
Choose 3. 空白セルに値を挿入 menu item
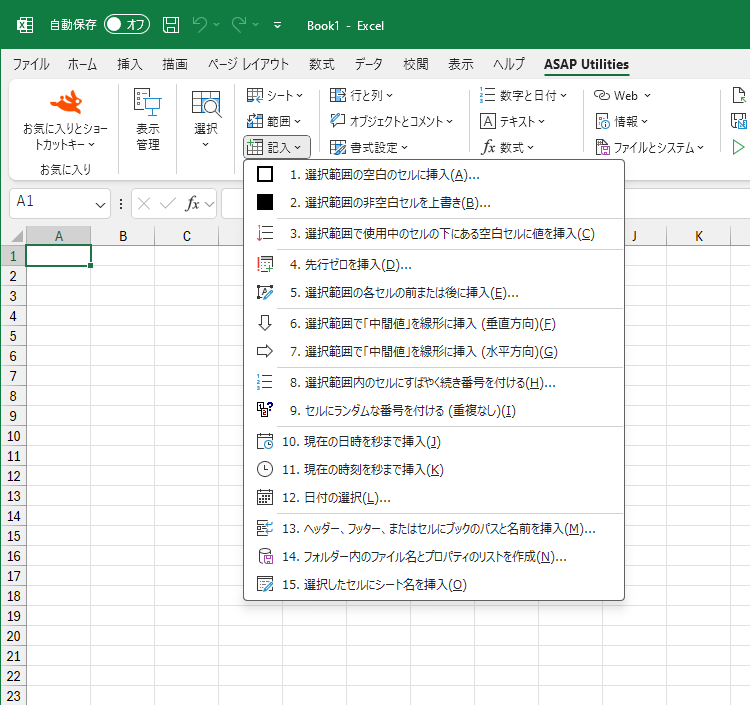pyautogui.click(x=434, y=234)
